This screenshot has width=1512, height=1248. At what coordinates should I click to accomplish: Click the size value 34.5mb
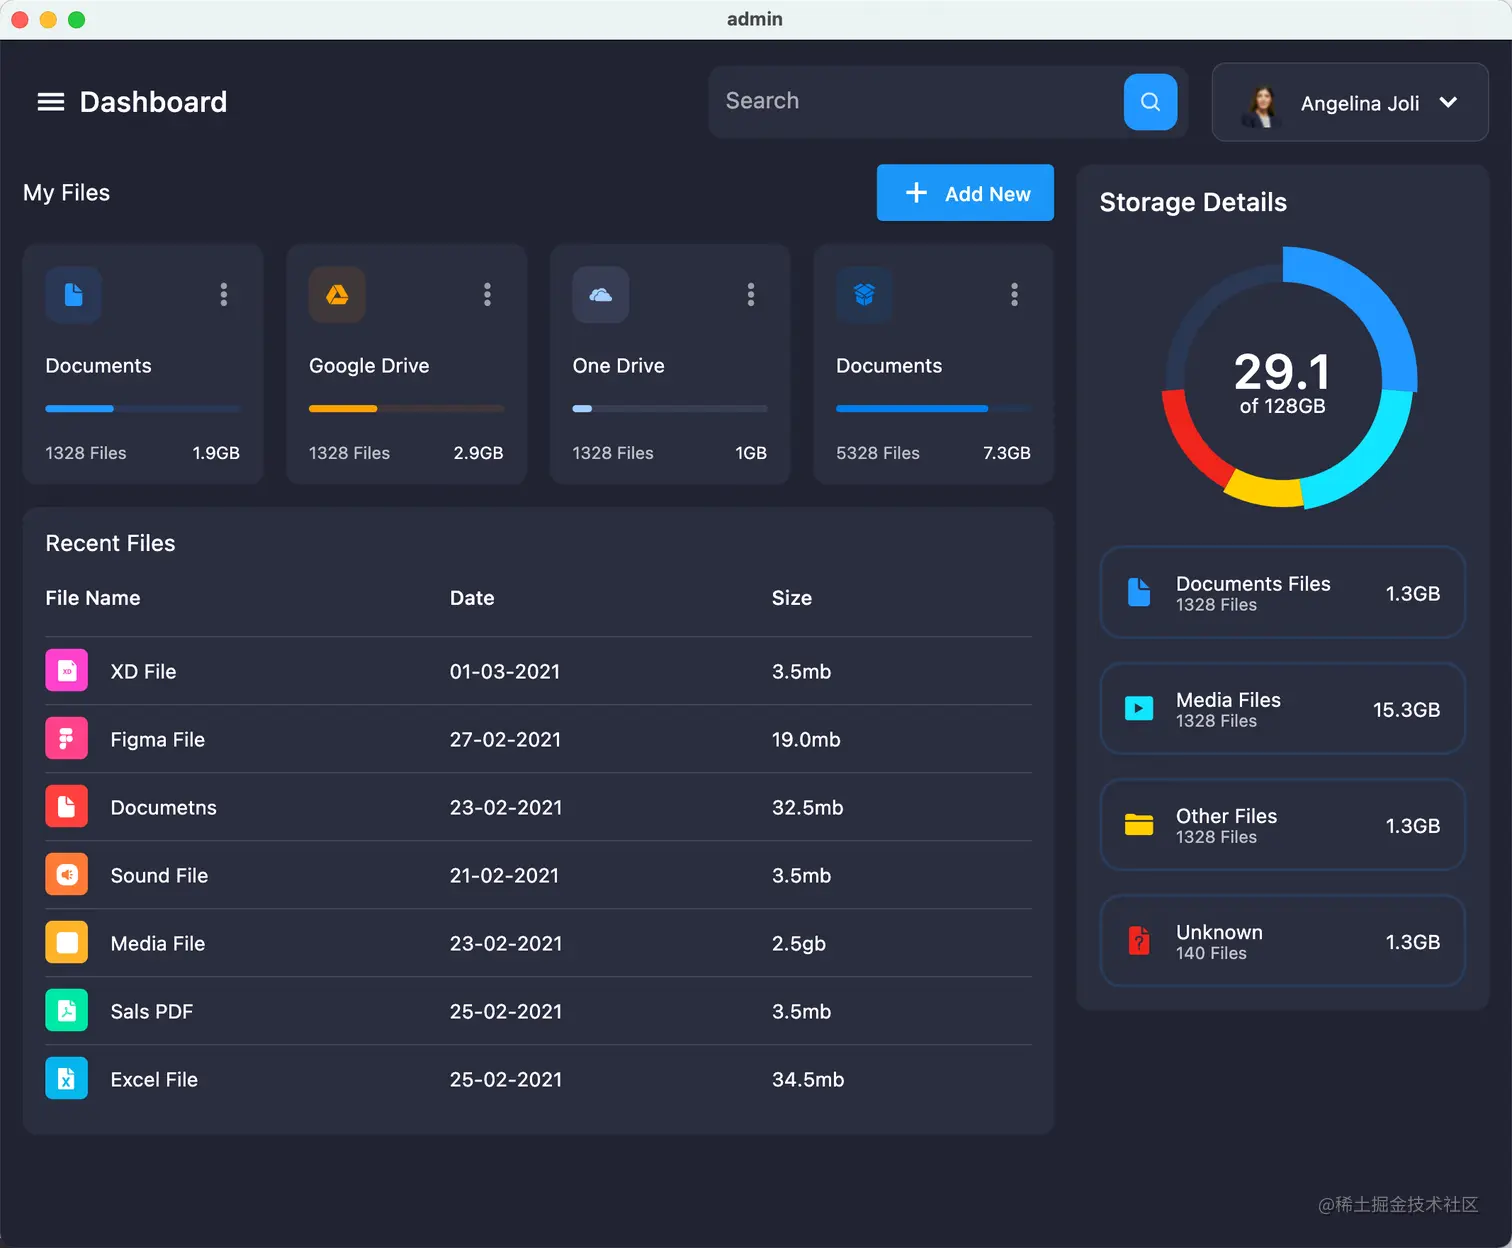(808, 1080)
